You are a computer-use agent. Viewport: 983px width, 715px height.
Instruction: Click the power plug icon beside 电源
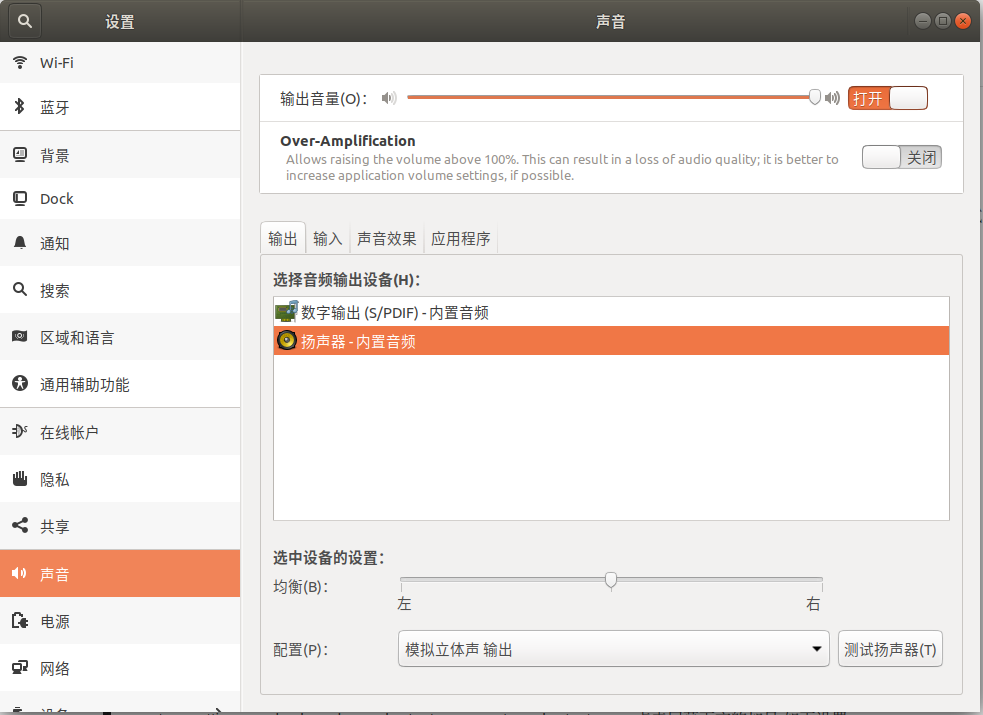tap(20, 620)
